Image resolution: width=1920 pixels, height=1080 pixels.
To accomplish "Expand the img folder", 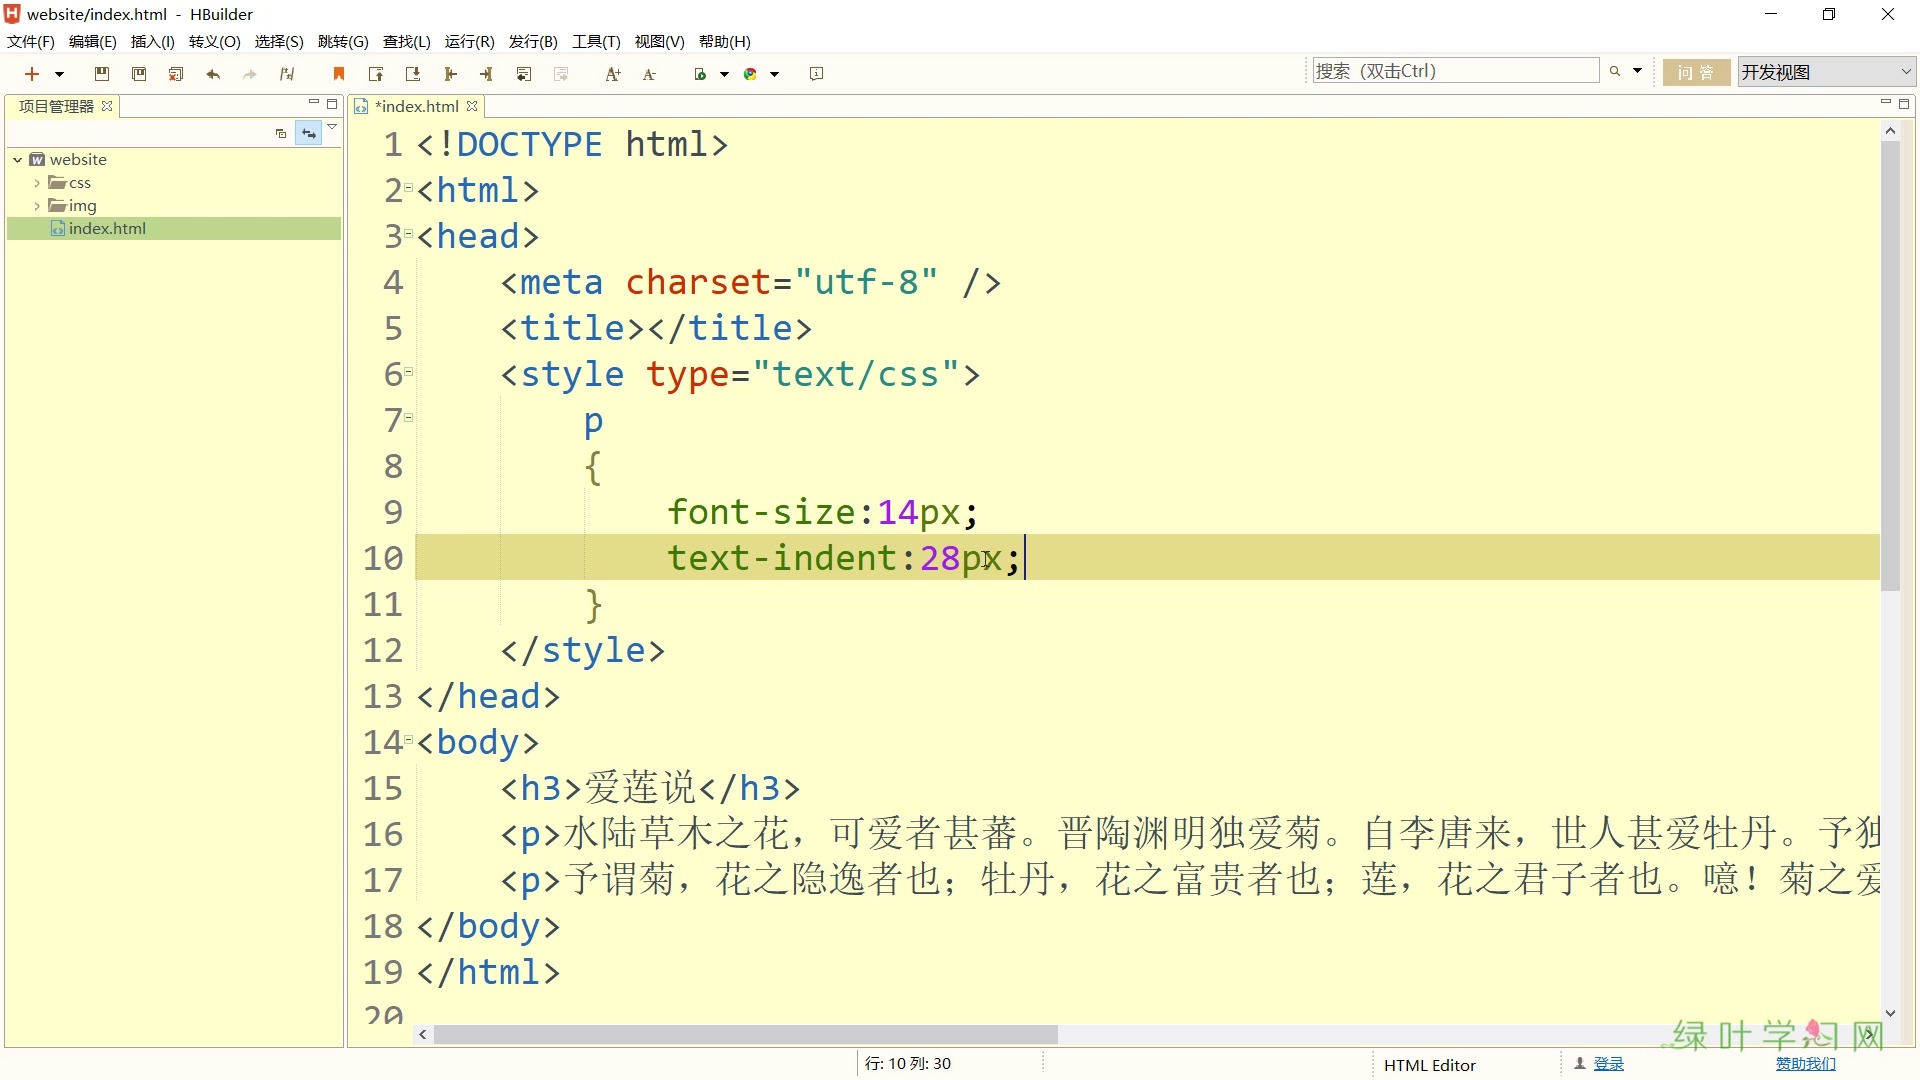I will coord(37,206).
